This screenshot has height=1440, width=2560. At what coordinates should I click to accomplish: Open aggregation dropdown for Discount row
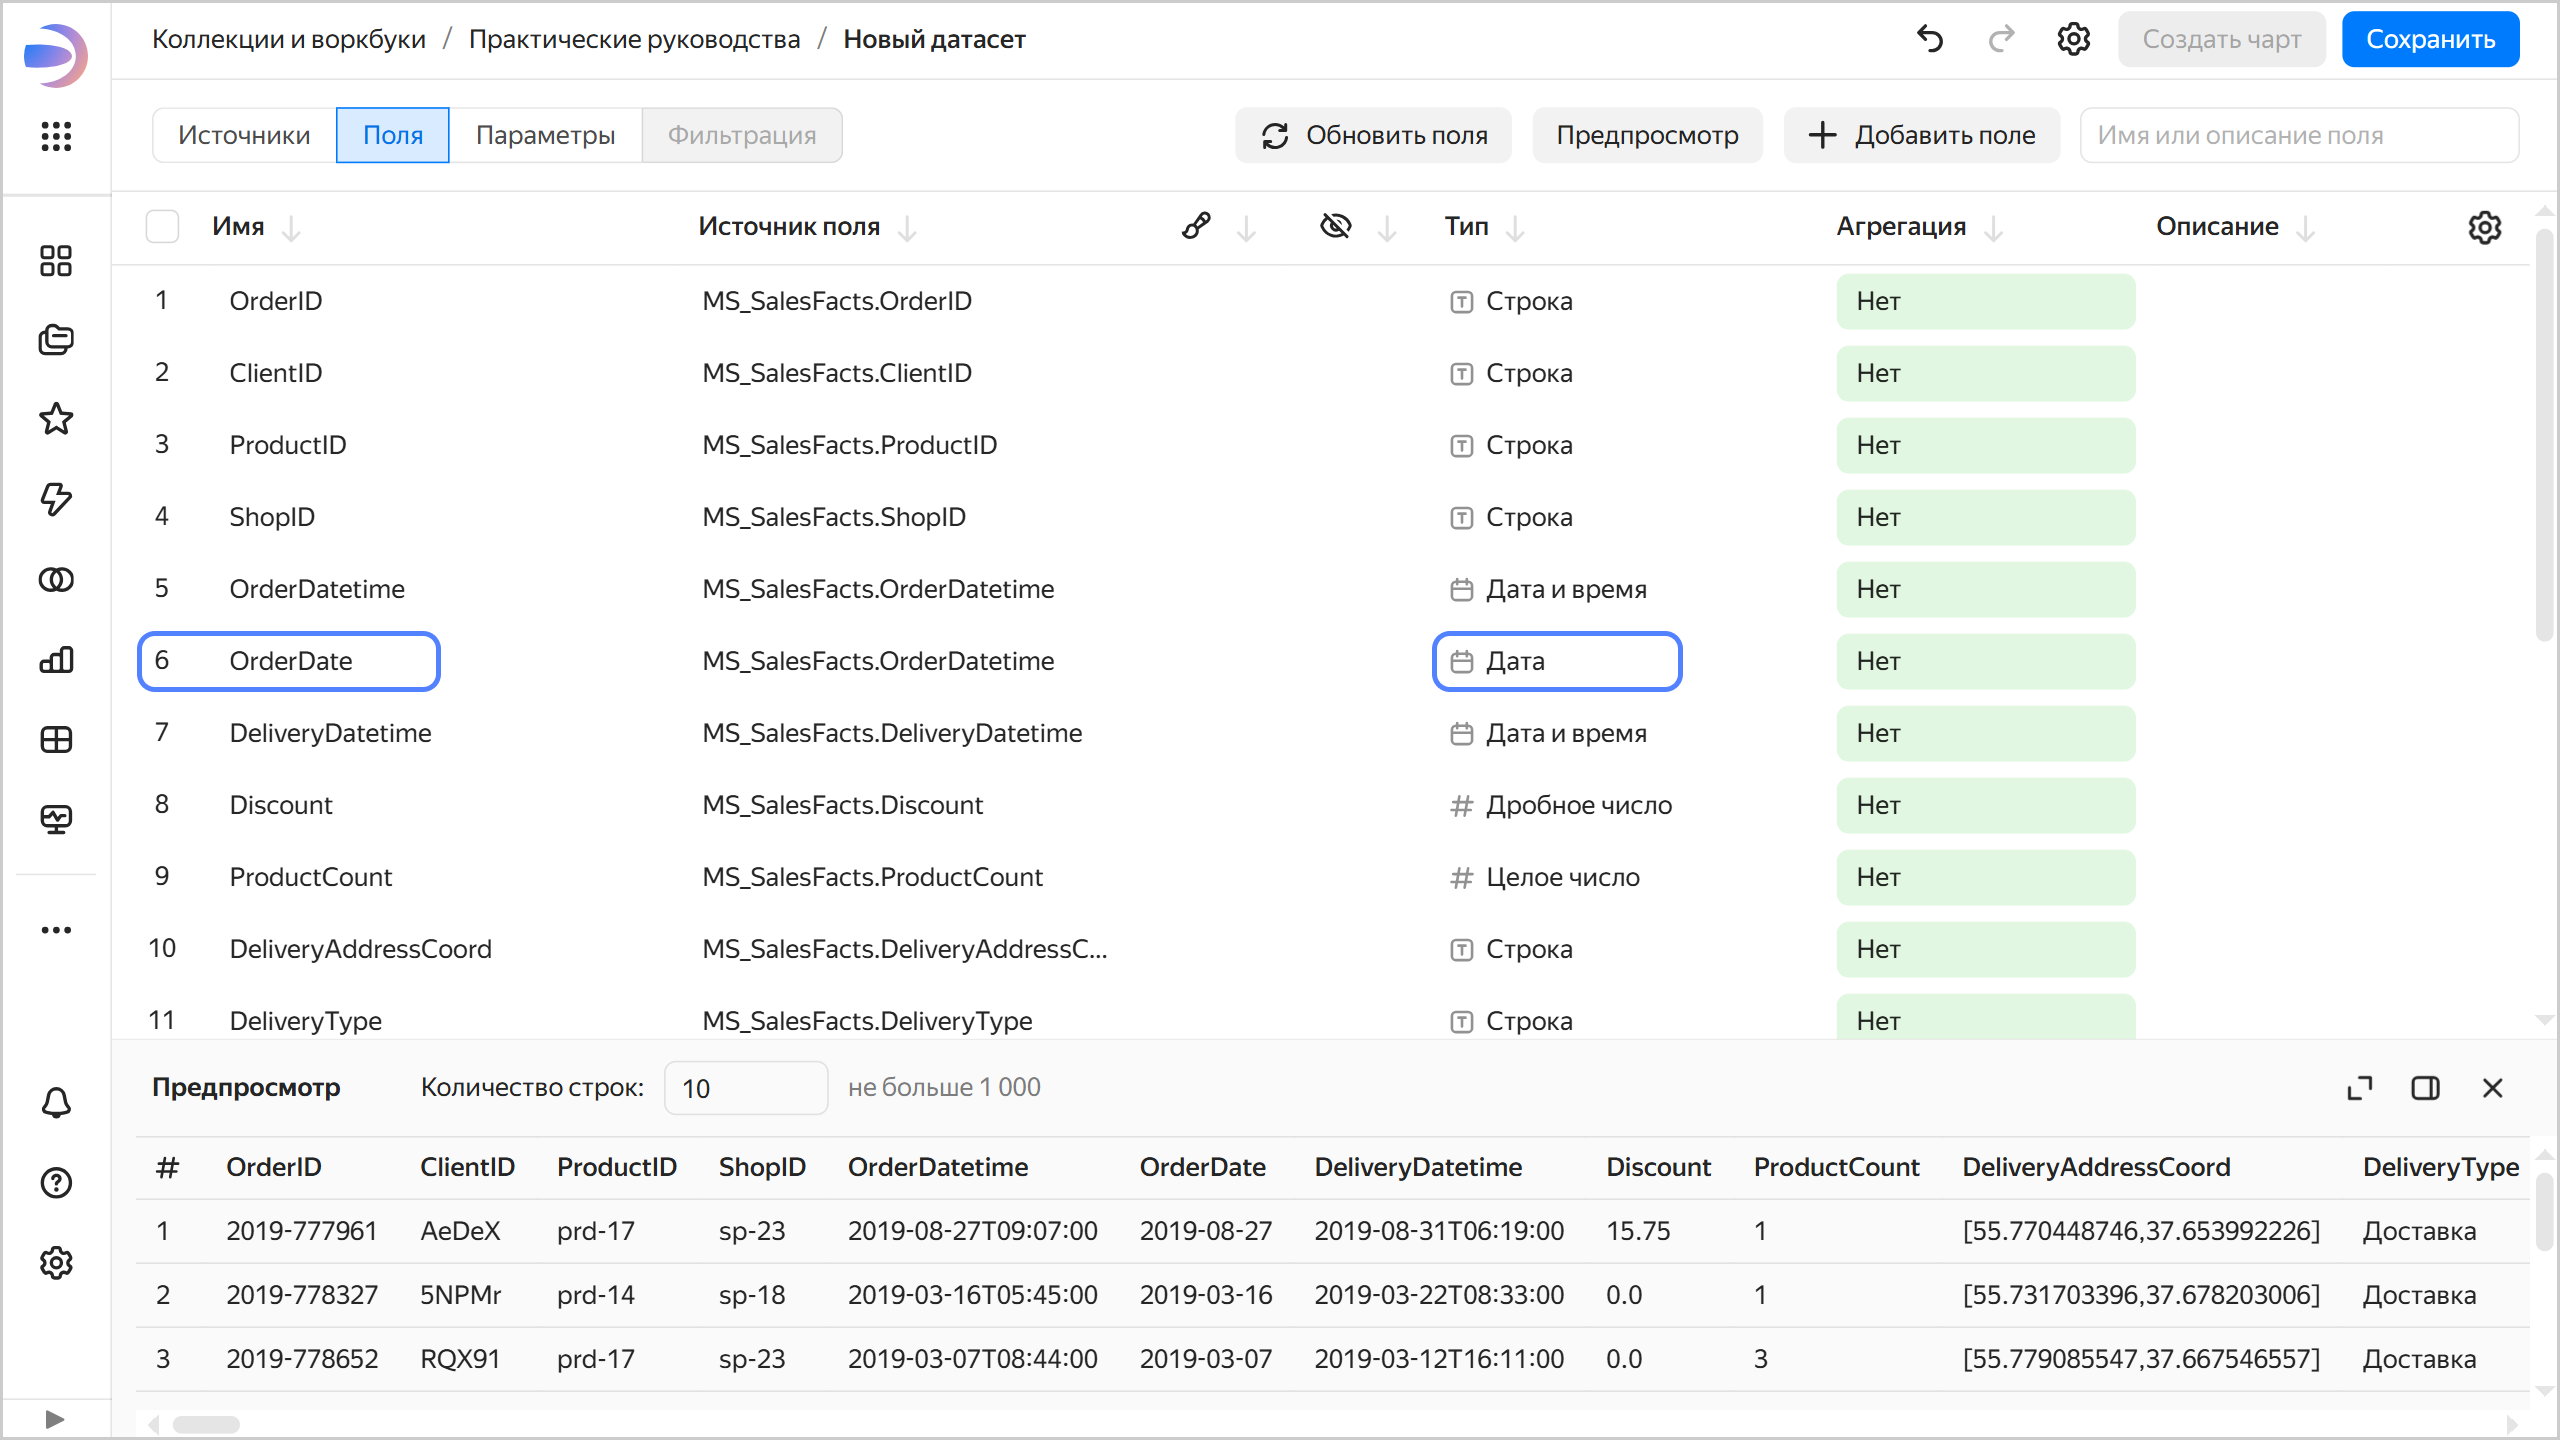tap(1985, 805)
